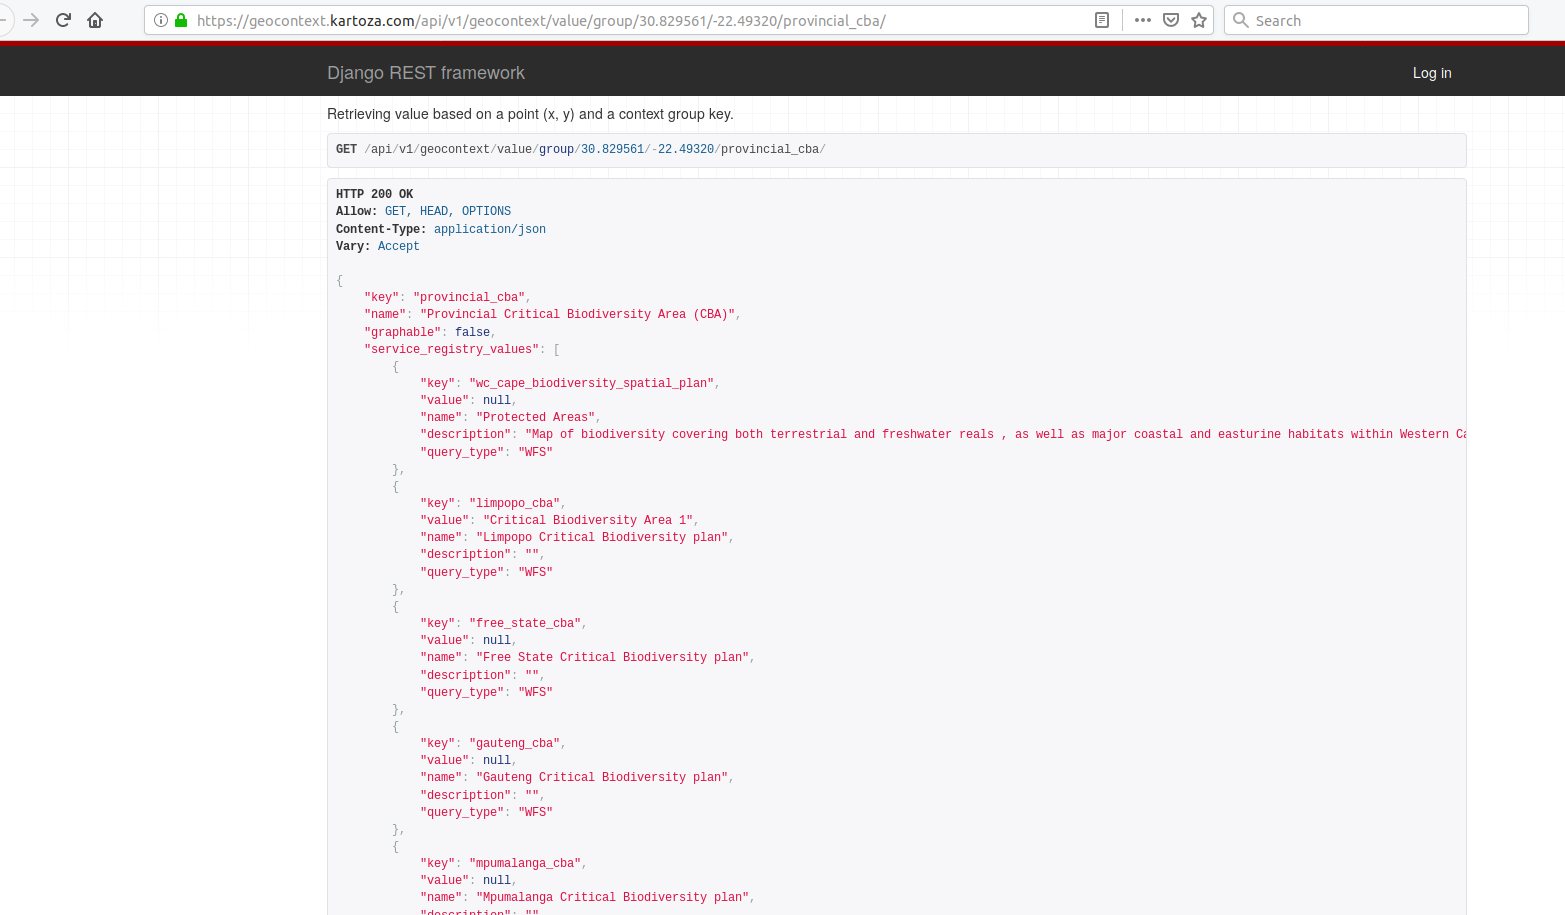Save the page to Pocket

1170,20
